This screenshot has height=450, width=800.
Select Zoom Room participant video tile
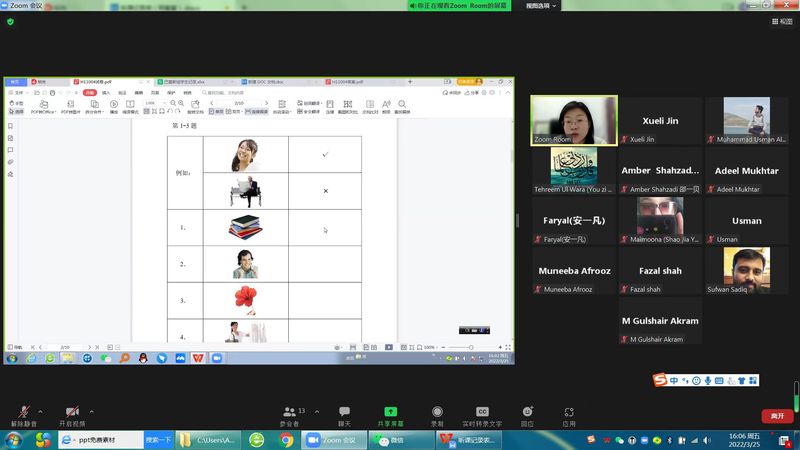pyautogui.click(x=574, y=120)
